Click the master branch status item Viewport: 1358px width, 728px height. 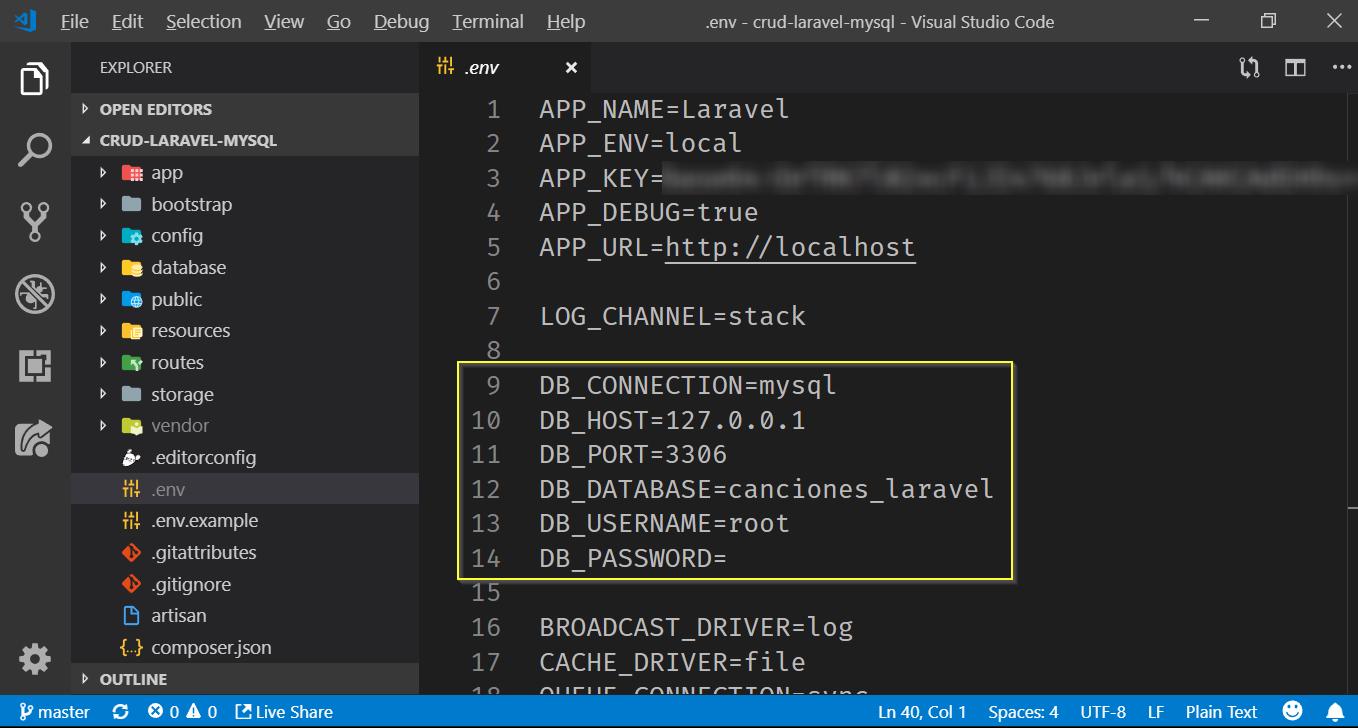coord(54,712)
